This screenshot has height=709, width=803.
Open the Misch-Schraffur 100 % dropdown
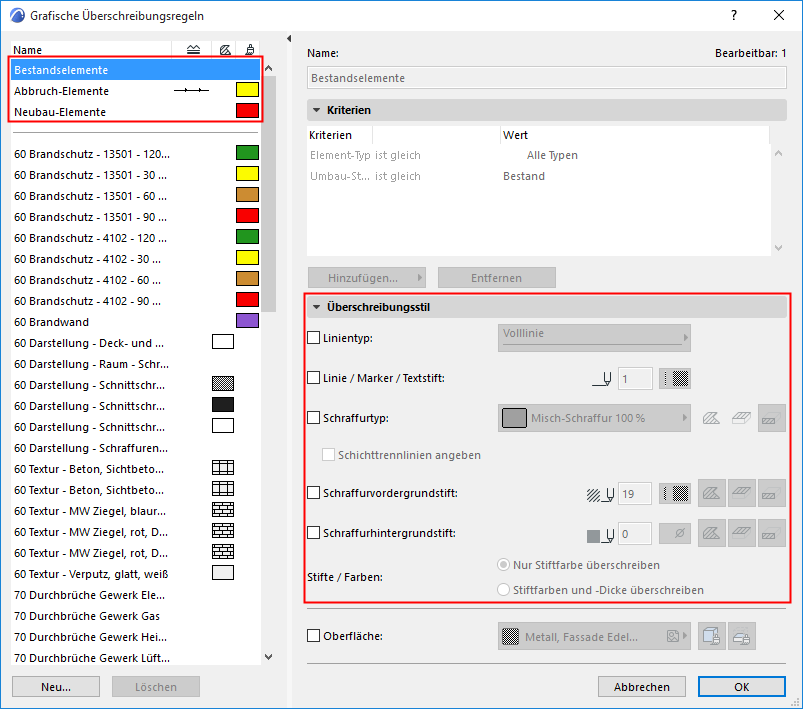[x=594, y=418]
